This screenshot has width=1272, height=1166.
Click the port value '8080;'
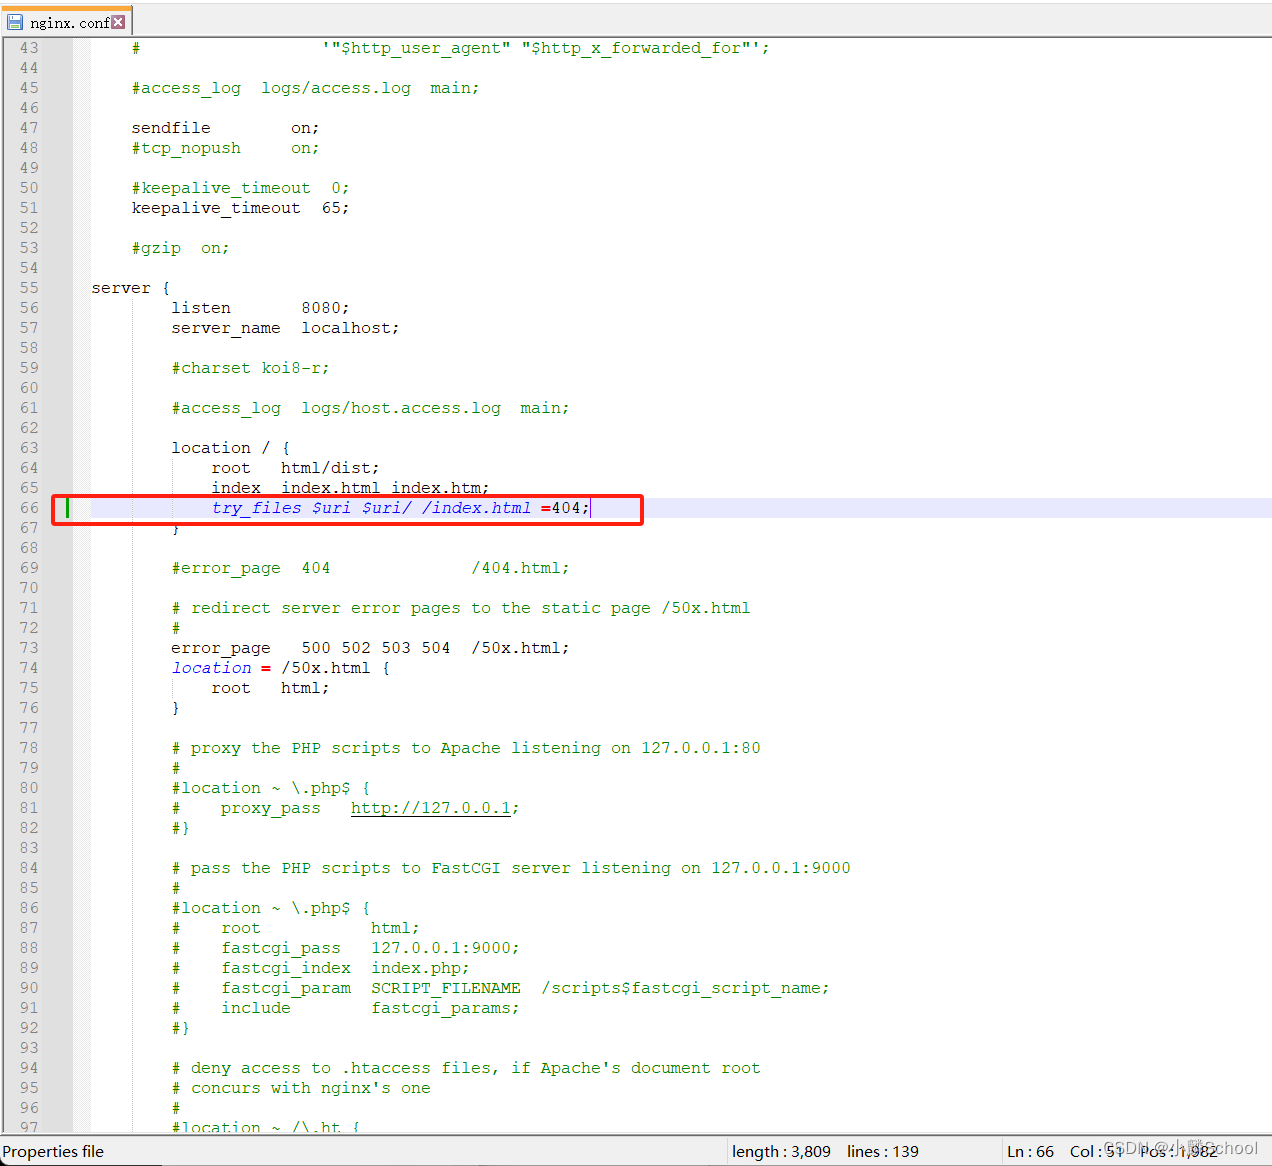(326, 308)
